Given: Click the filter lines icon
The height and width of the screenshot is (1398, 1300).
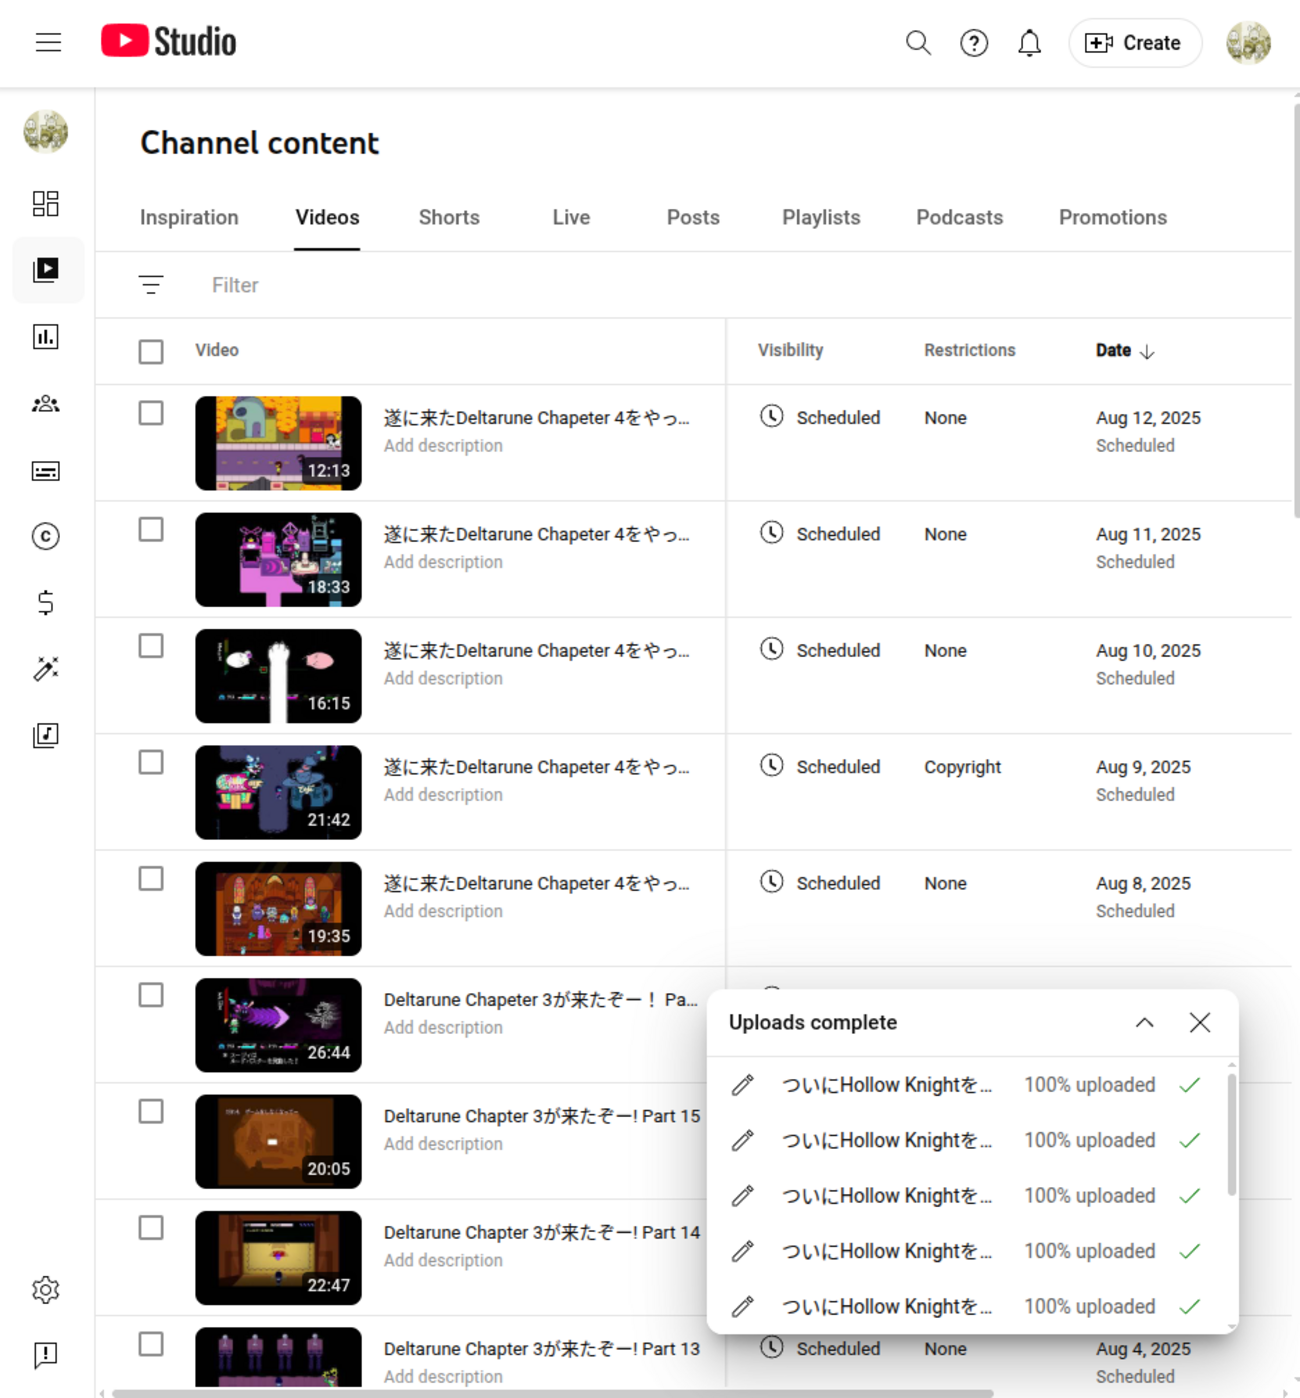Looking at the screenshot, I should (151, 285).
